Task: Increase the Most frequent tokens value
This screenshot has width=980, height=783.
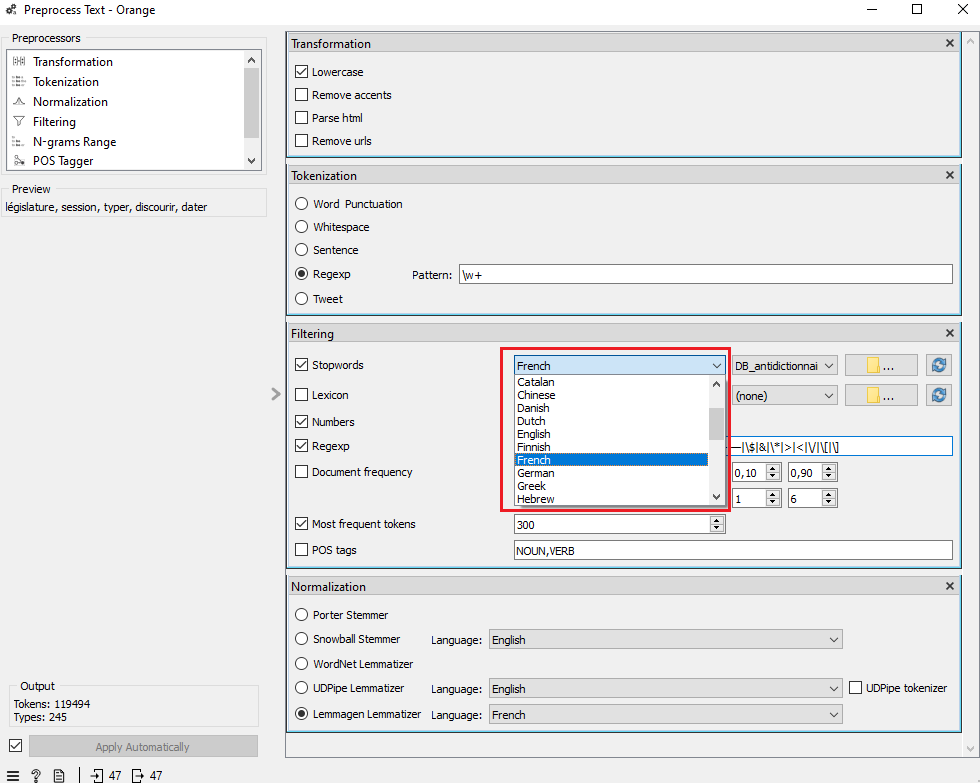Action: coord(716,520)
